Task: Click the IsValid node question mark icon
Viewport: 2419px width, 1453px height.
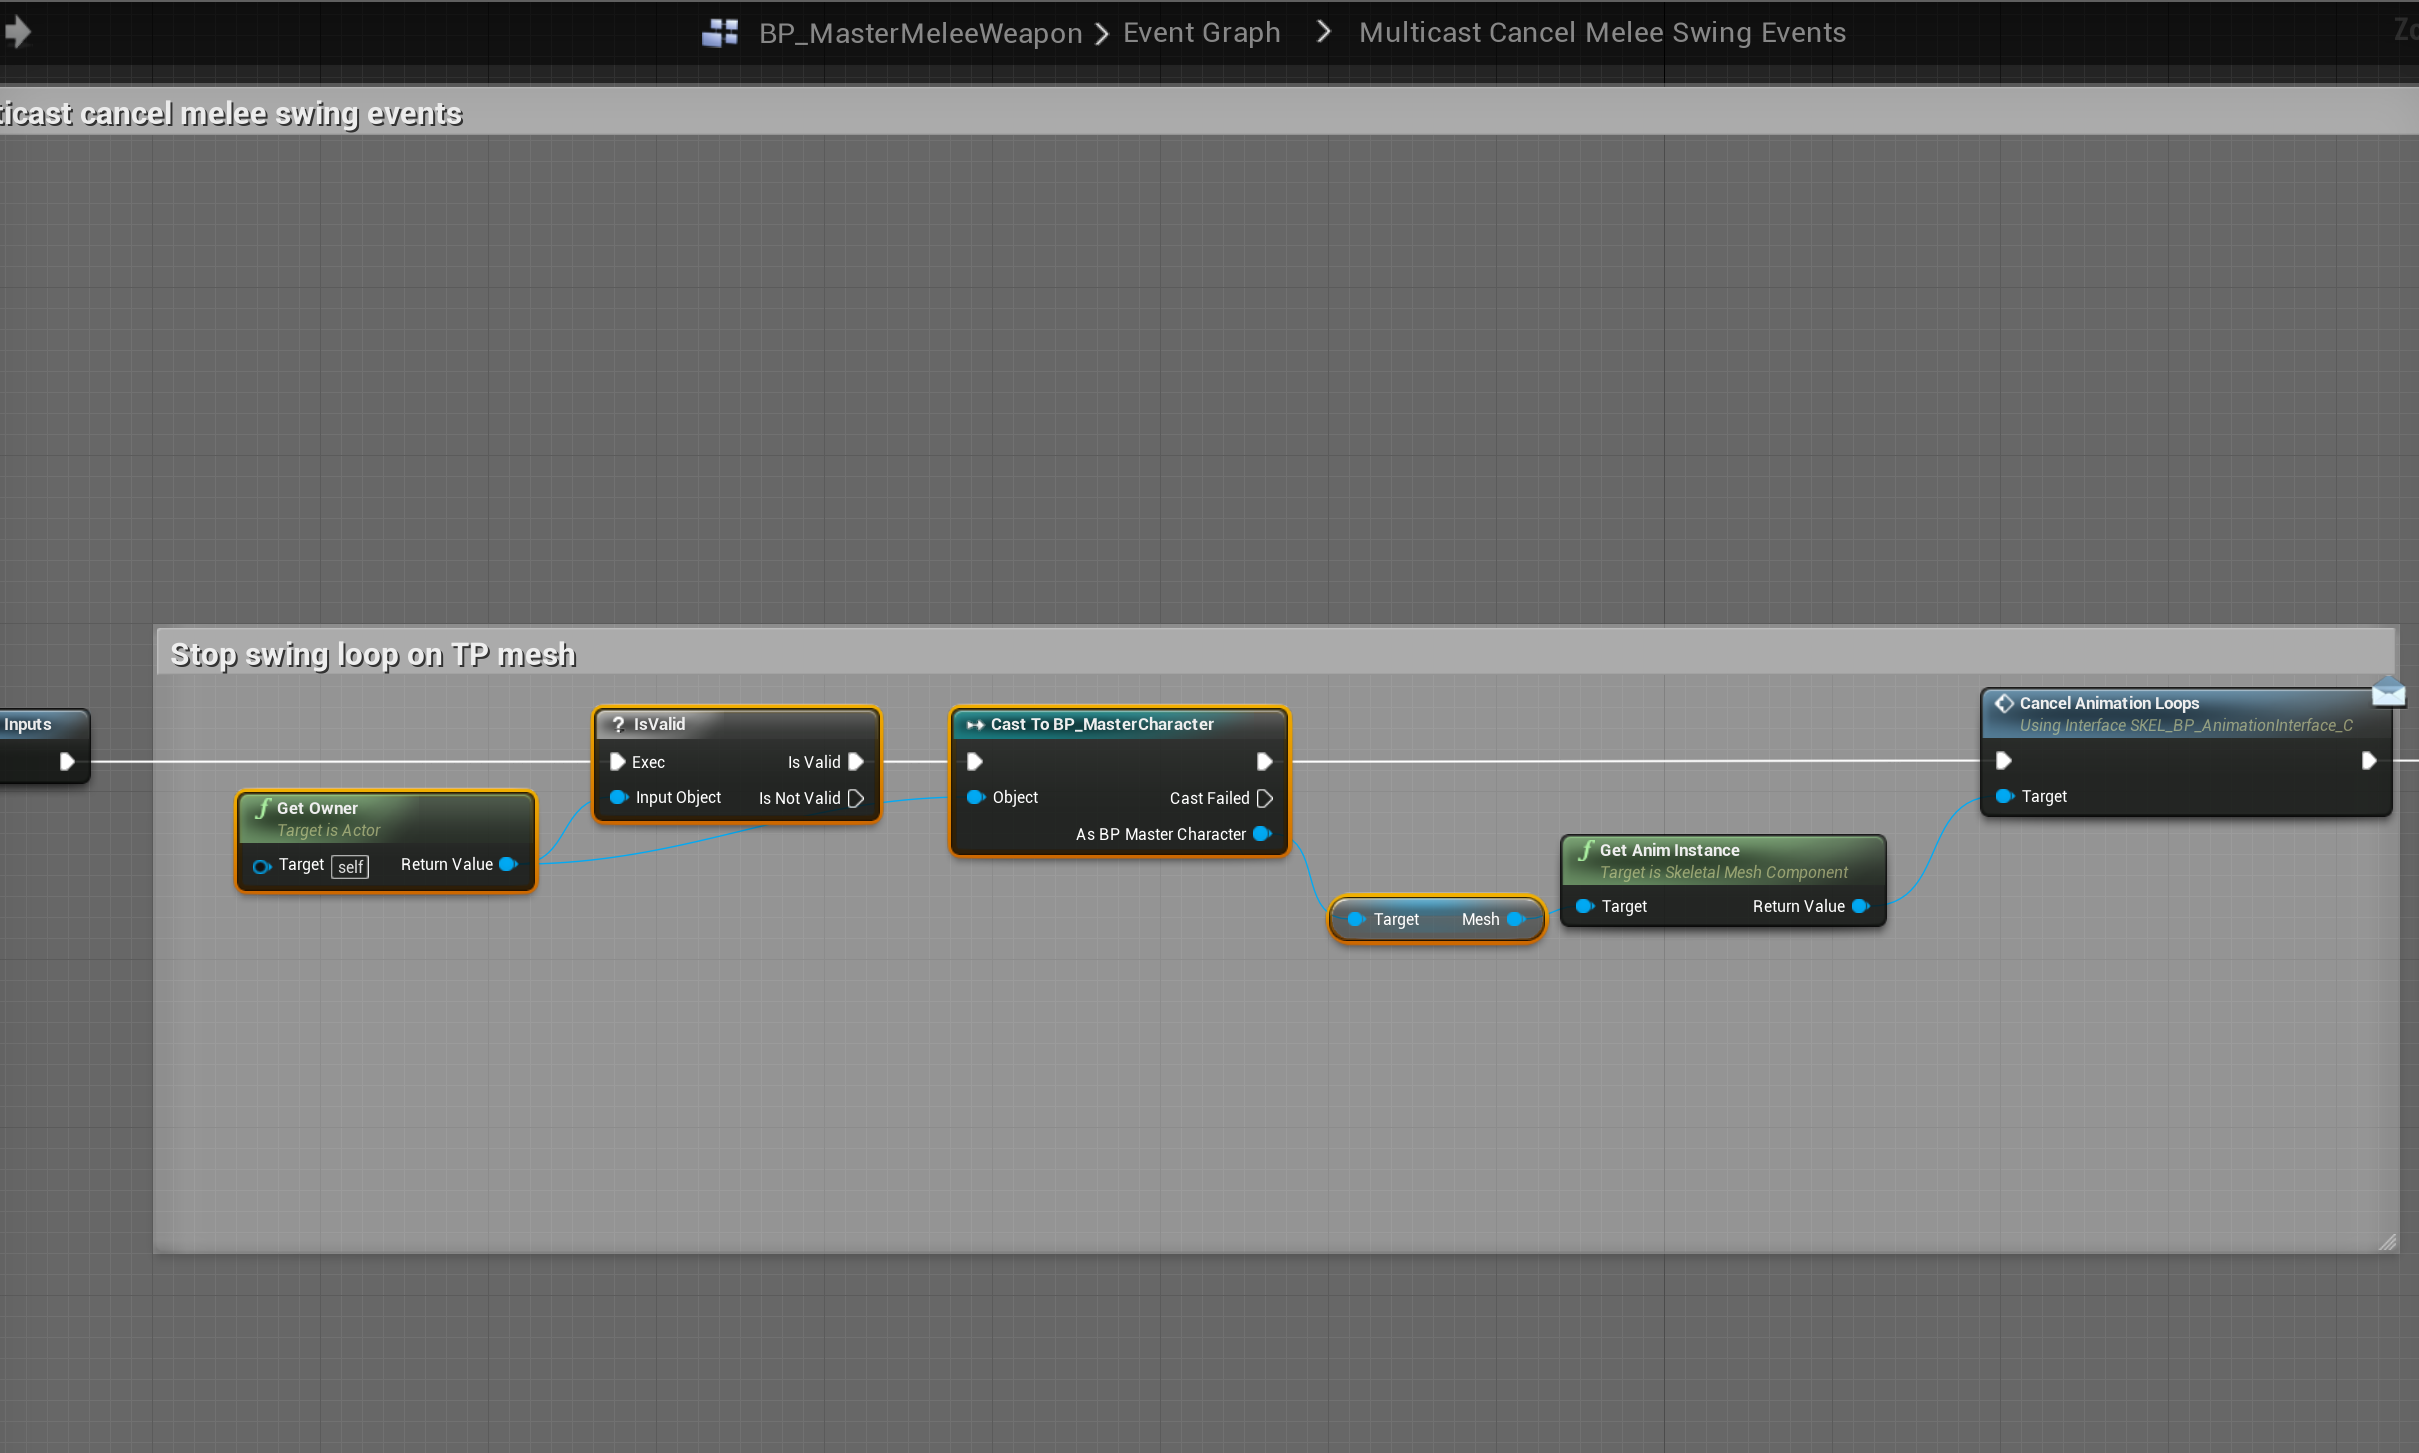Action: [618, 724]
